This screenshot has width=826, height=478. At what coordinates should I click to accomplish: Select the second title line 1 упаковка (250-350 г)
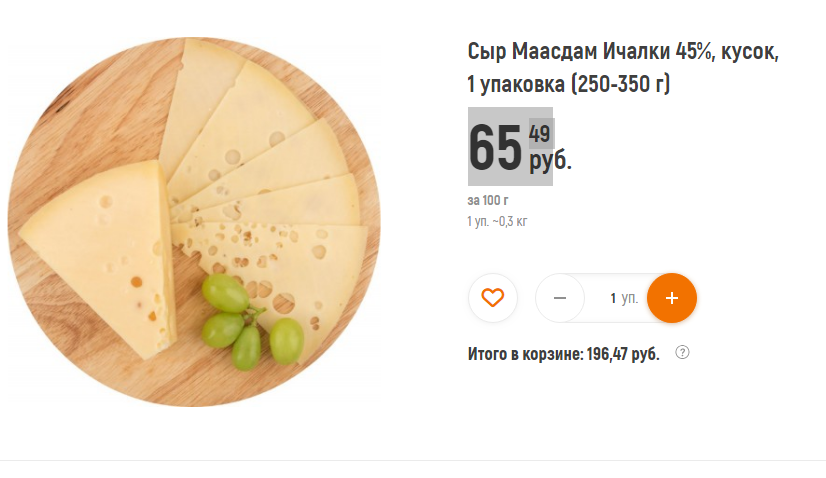point(569,84)
